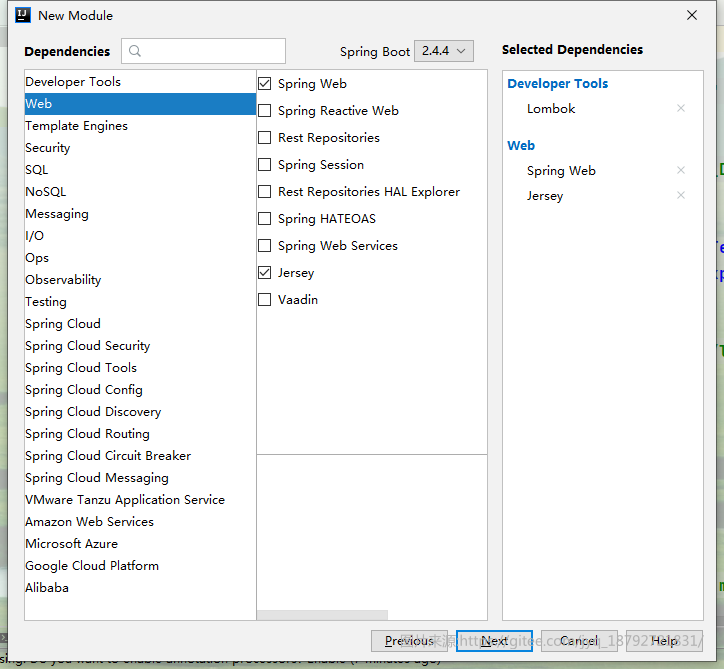Click Spring Web in Selected Dependencies panel

coord(561,171)
